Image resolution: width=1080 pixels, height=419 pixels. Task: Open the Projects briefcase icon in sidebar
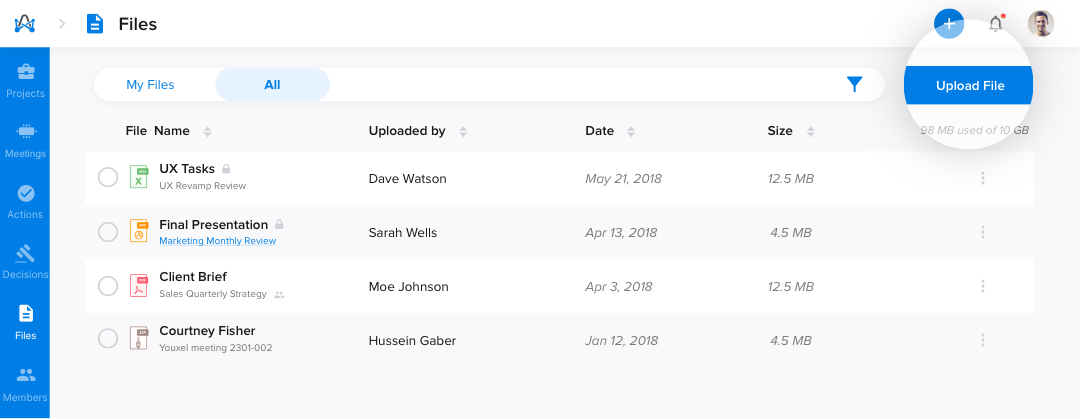point(25,71)
